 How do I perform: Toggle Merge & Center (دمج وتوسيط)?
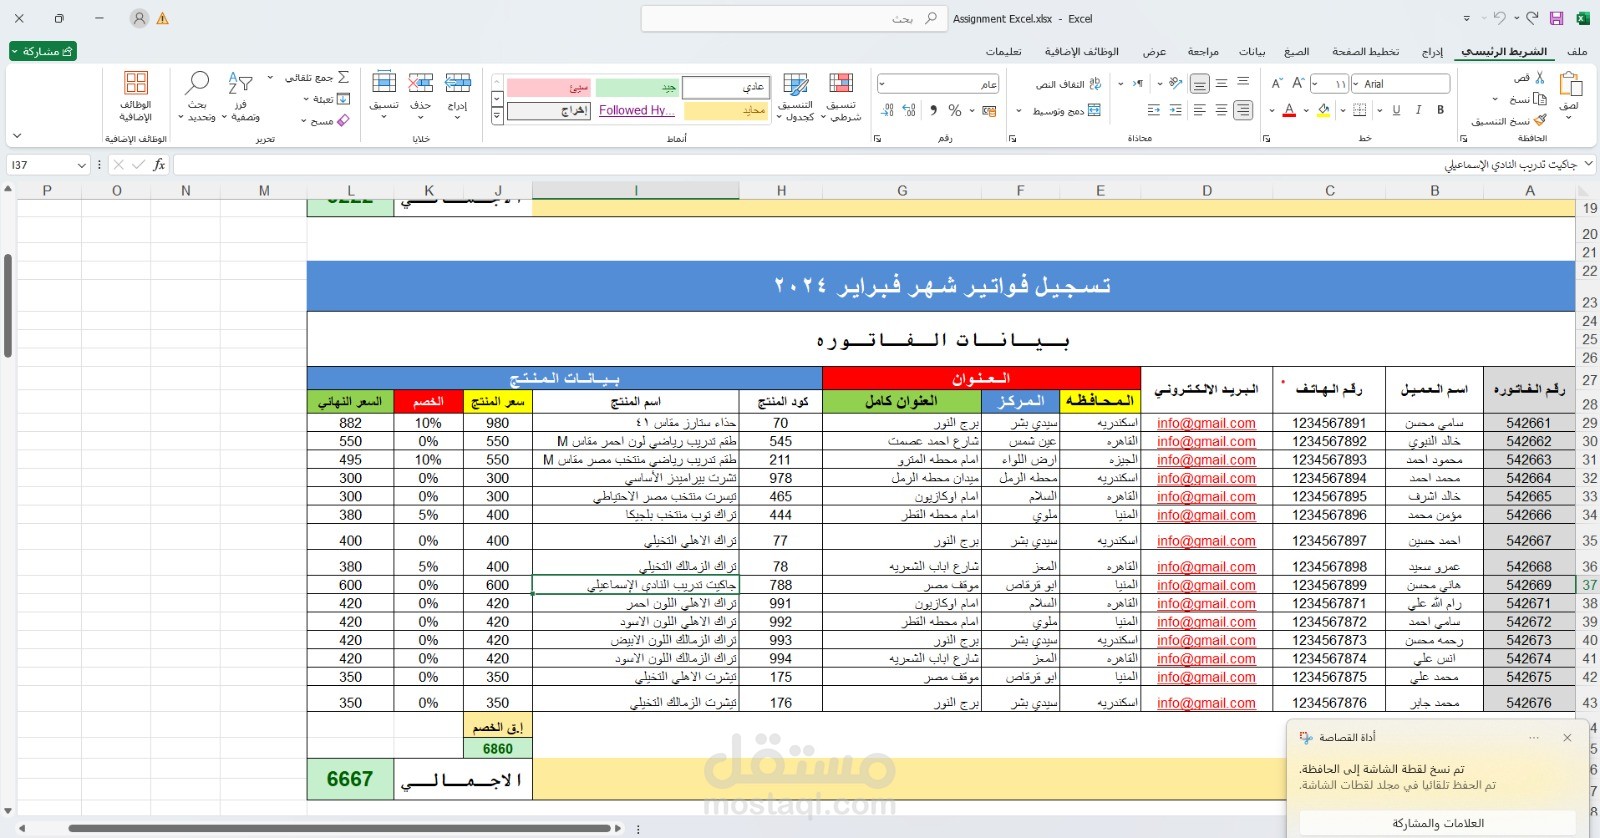pyautogui.click(x=1066, y=110)
